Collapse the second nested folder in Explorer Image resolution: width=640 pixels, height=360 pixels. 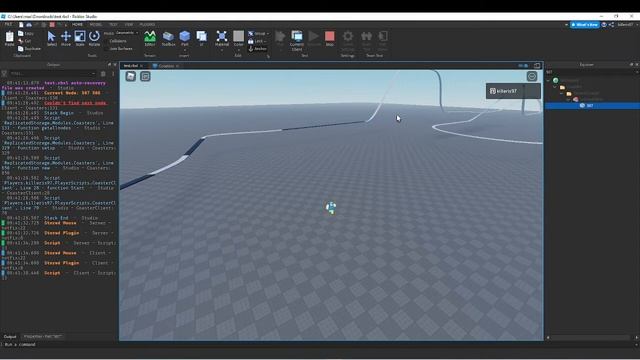[561, 93]
